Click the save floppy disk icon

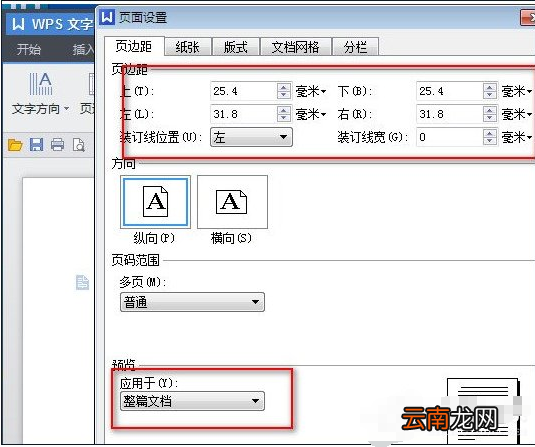point(37,145)
